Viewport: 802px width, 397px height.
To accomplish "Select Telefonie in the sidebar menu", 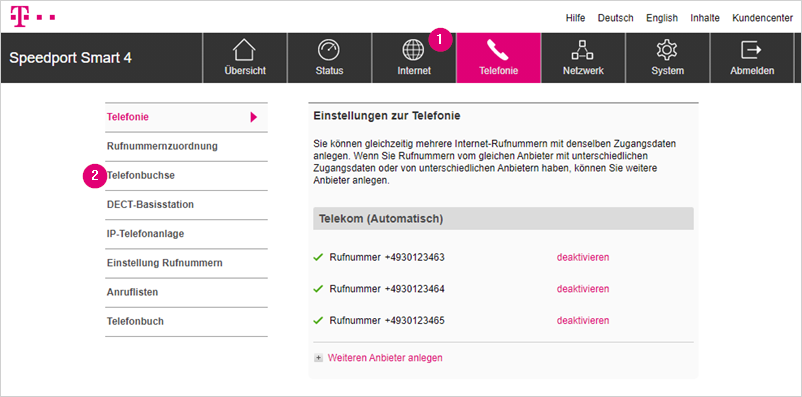I will 186,117.
